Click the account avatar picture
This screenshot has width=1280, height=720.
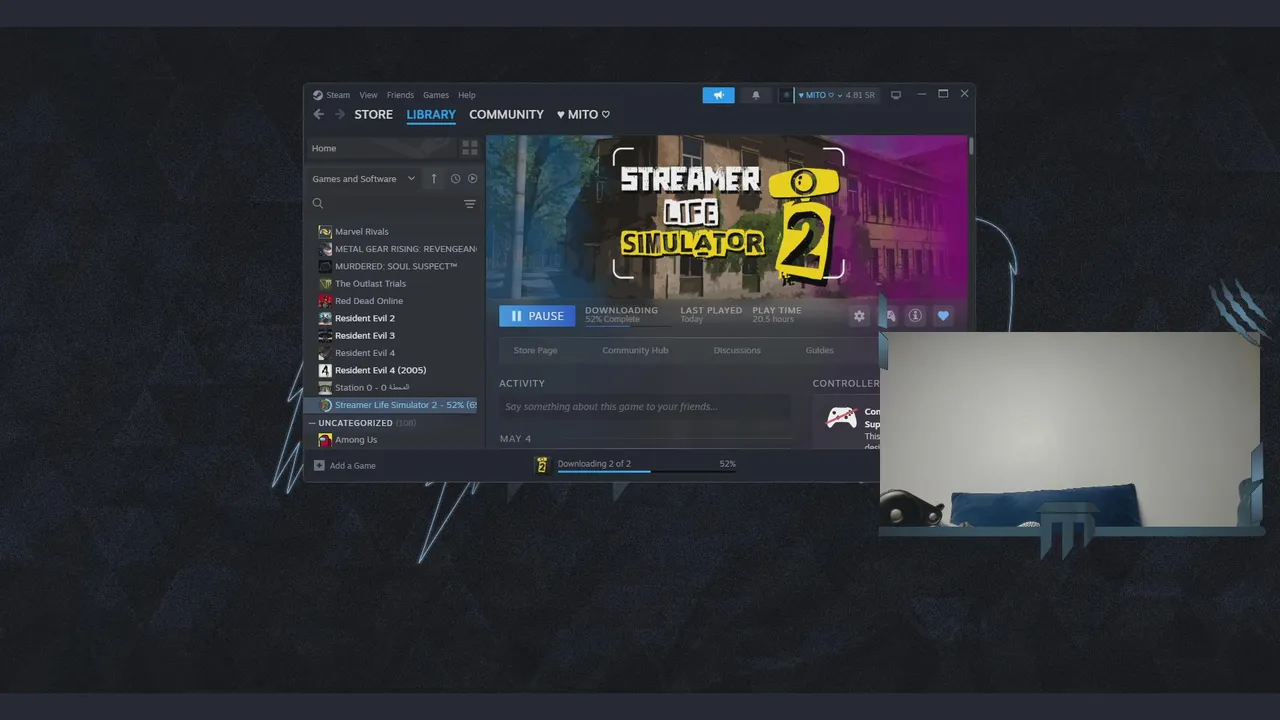786,95
